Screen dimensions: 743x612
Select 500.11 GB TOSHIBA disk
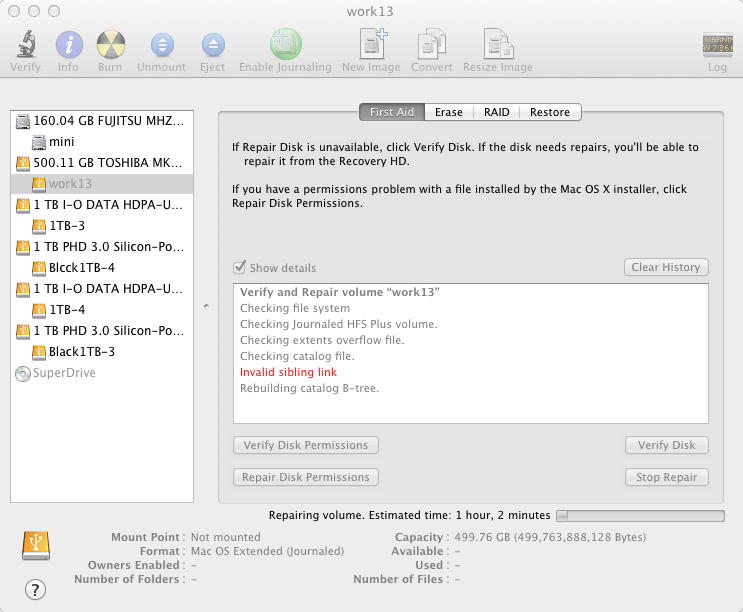(102, 162)
